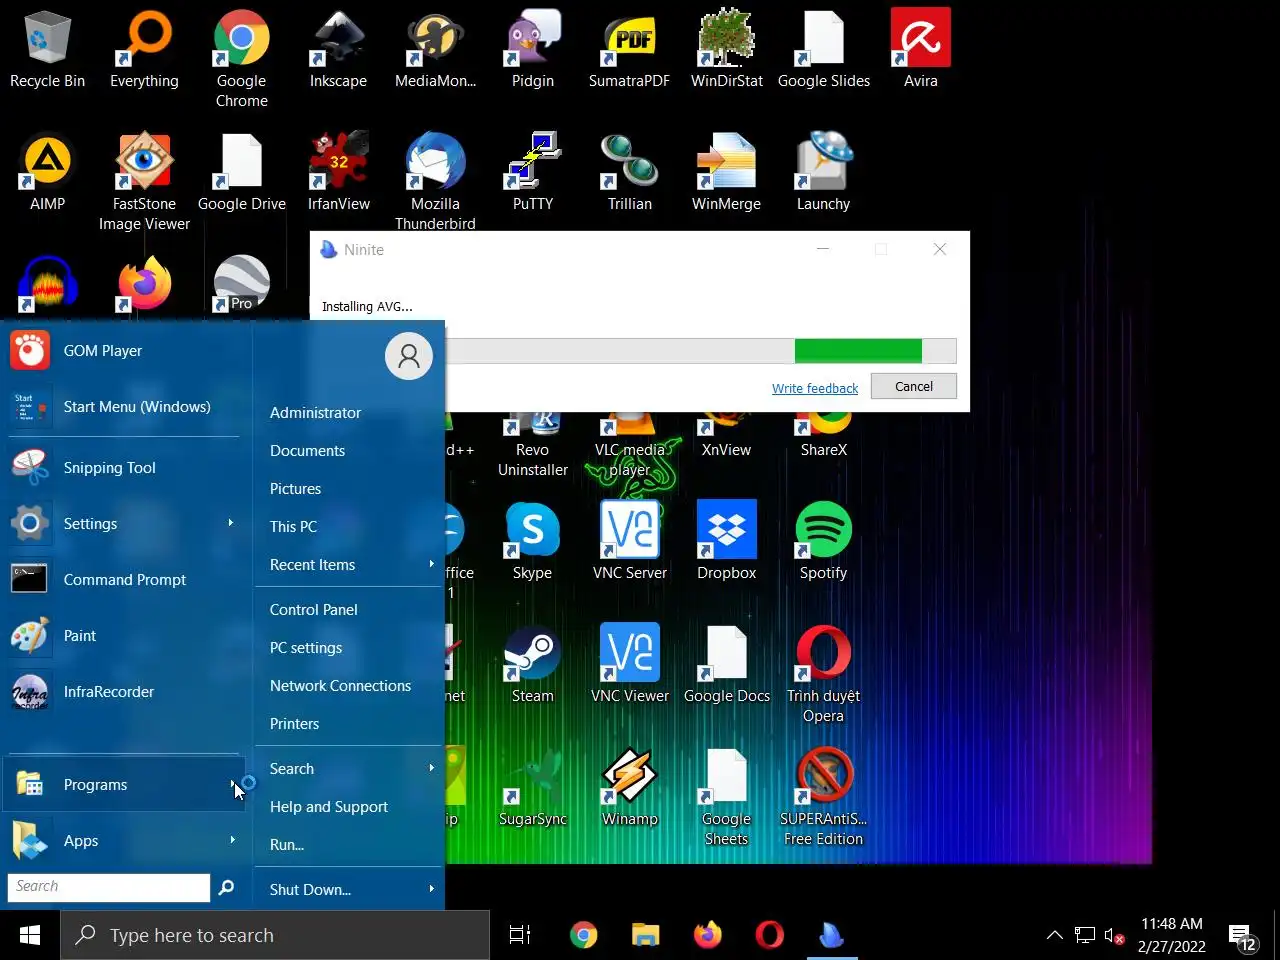Open the Recycle Bin desktop icon
The height and width of the screenshot is (960, 1280).
click(x=47, y=50)
